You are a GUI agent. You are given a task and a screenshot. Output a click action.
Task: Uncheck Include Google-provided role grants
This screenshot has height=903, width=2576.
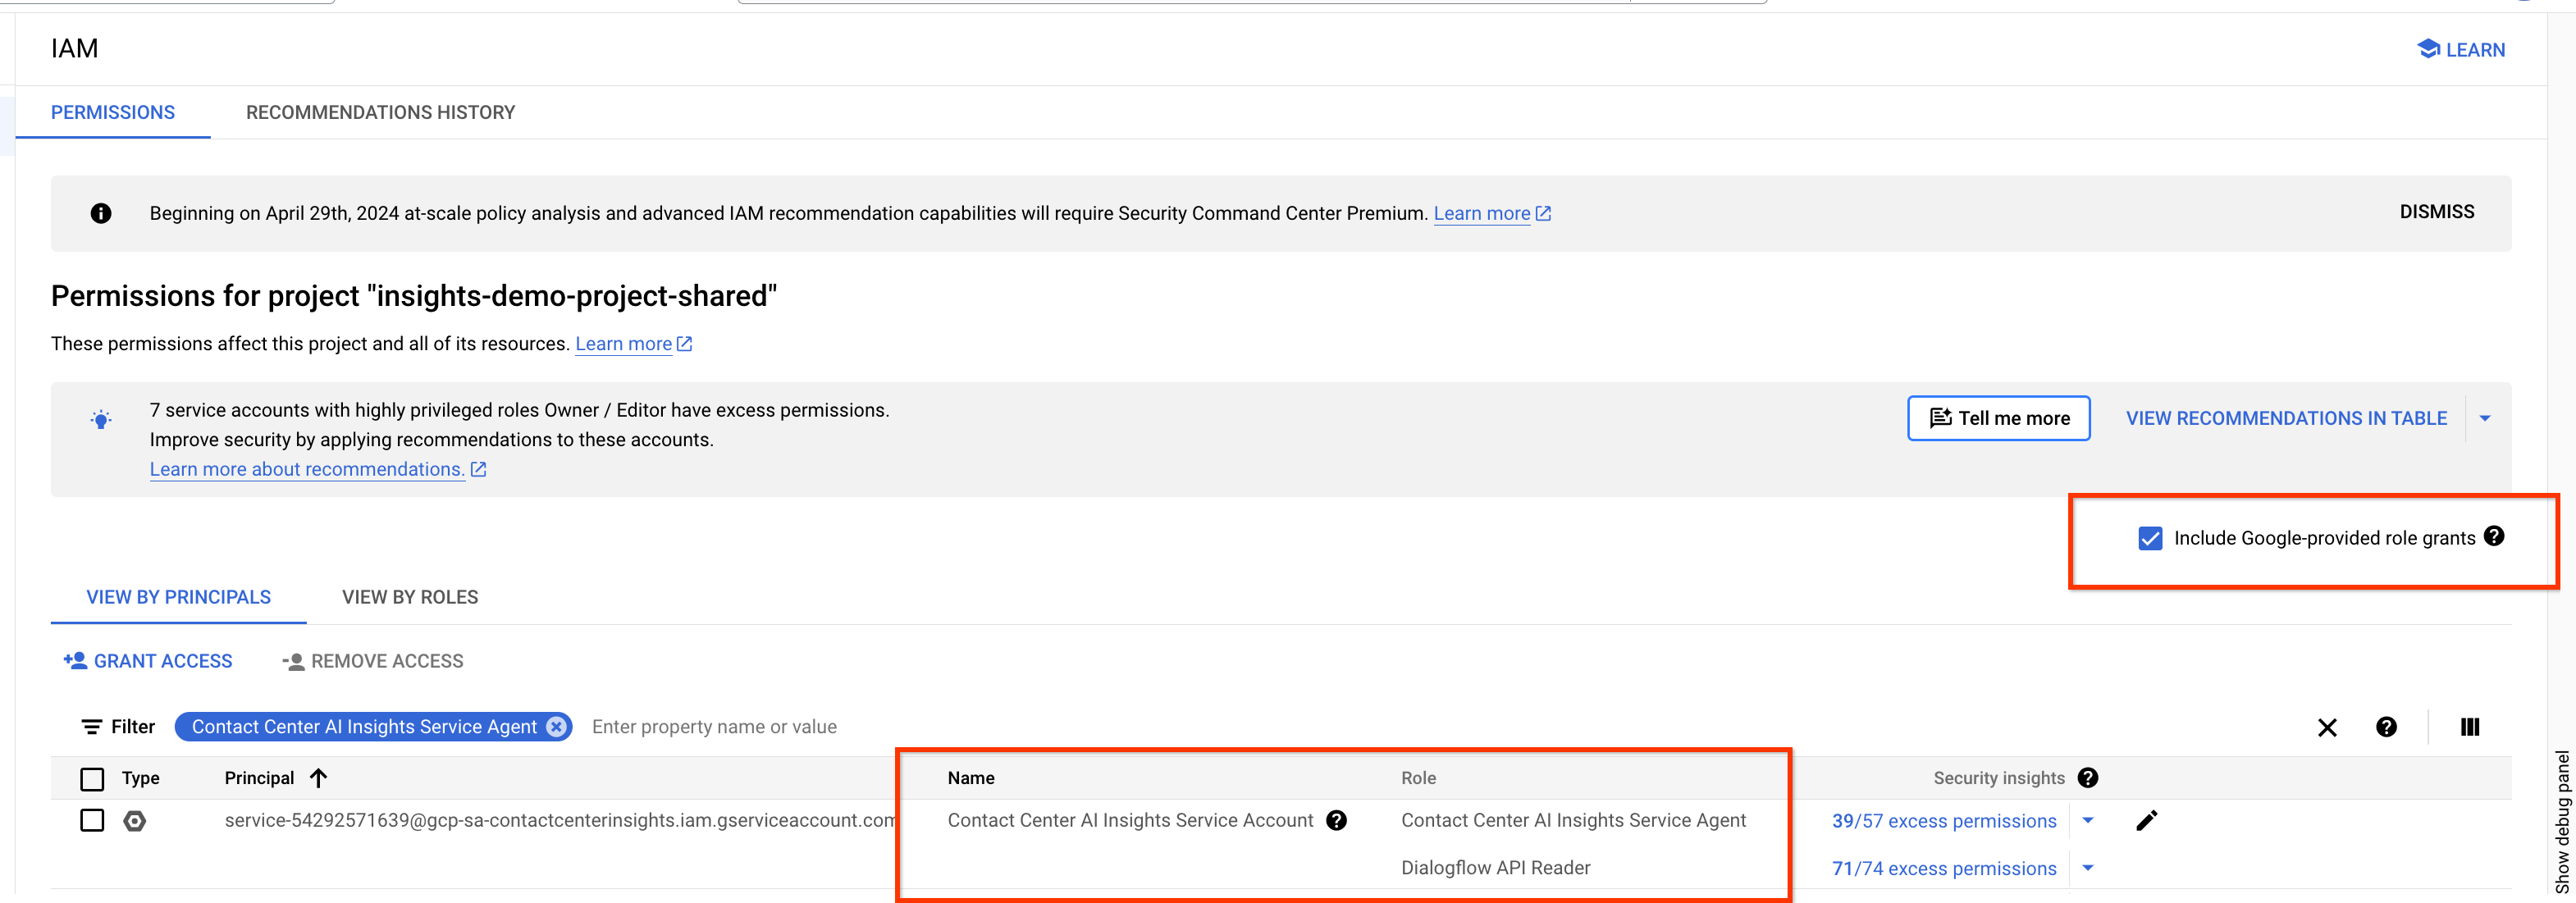tap(2150, 538)
